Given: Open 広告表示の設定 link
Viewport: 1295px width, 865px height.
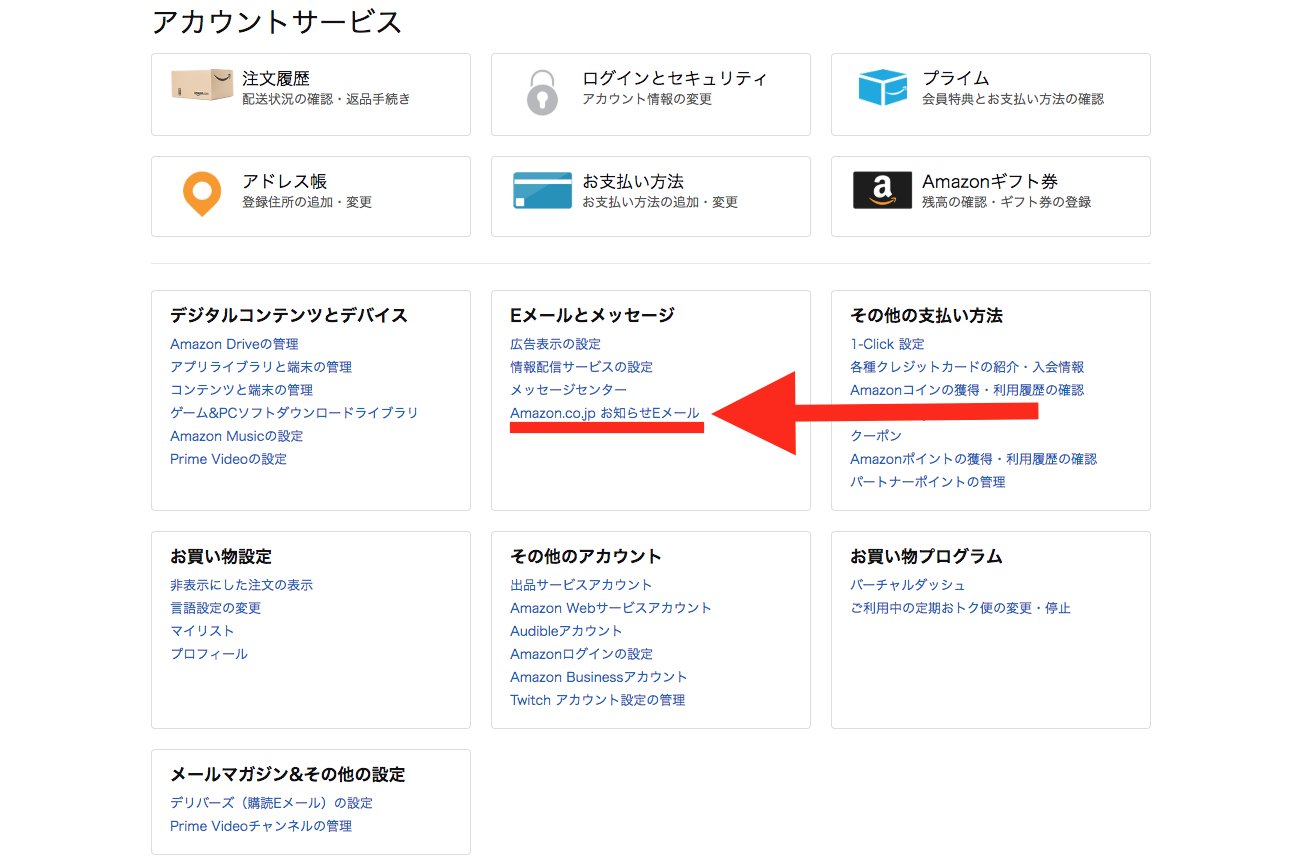Looking at the screenshot, I should coord(555,344).
